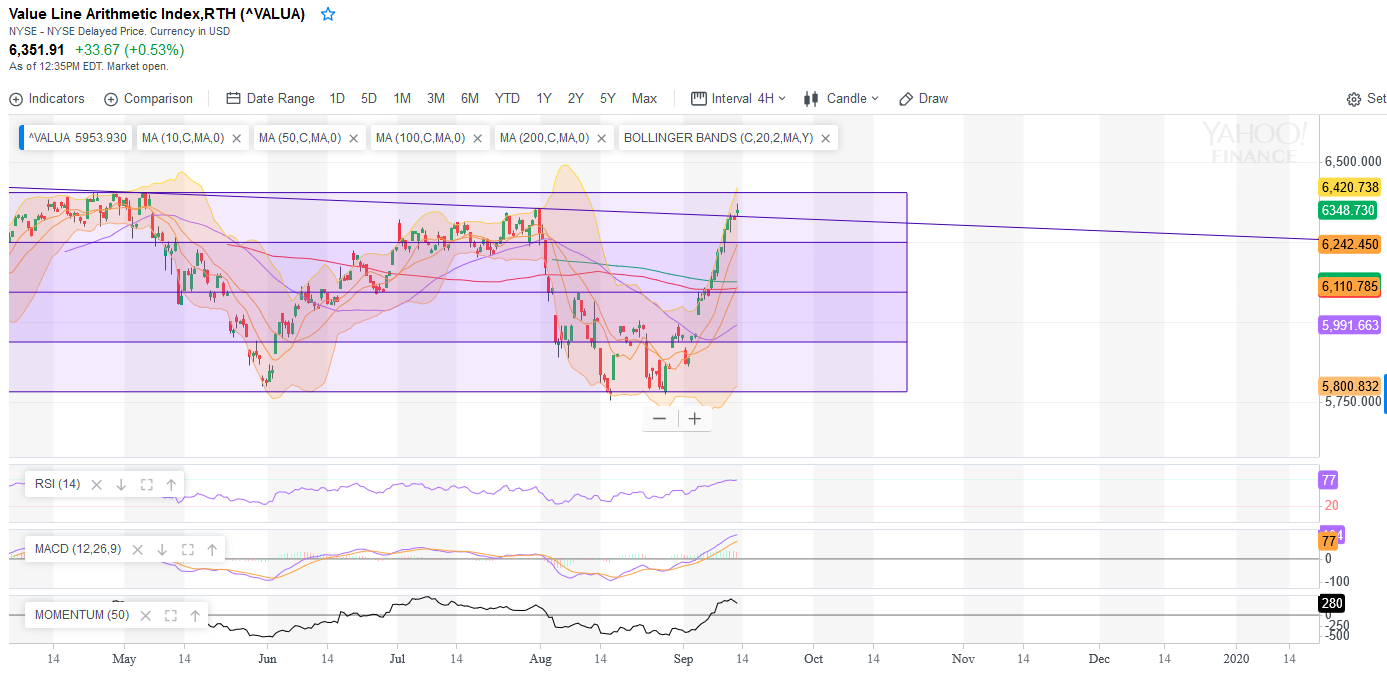Select the 5Y range

click(x=608, y=98)
